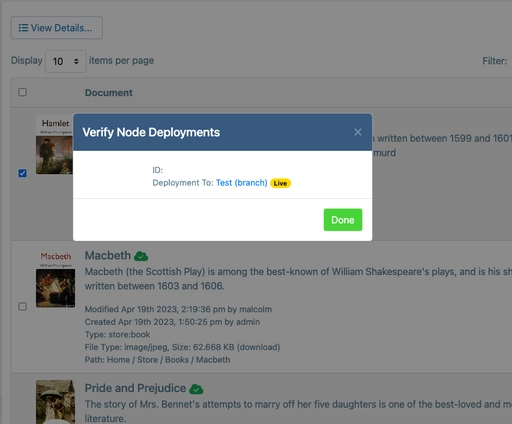Toggle the select-all checkbox in the header
Screen dimensions: 512x424
[x=22, y=92]
